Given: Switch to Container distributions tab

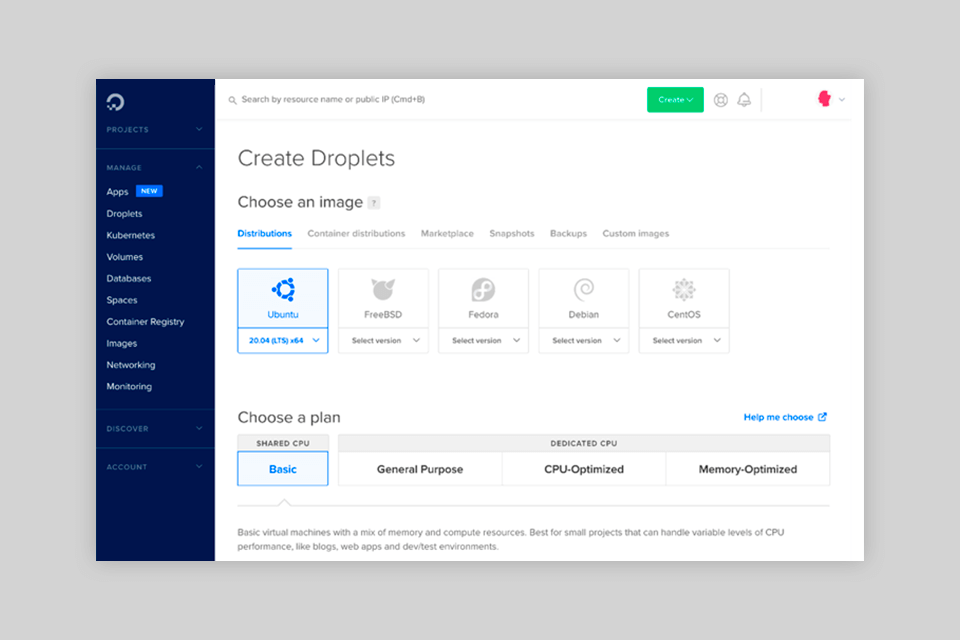Looking at the screenshot, I should tap(356, 233).
